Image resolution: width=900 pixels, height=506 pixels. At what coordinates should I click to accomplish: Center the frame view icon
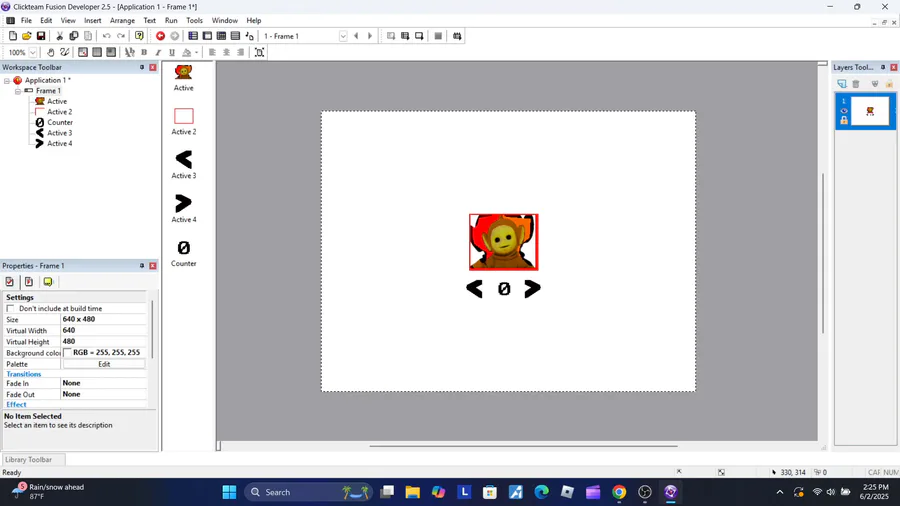pos(259,52)
